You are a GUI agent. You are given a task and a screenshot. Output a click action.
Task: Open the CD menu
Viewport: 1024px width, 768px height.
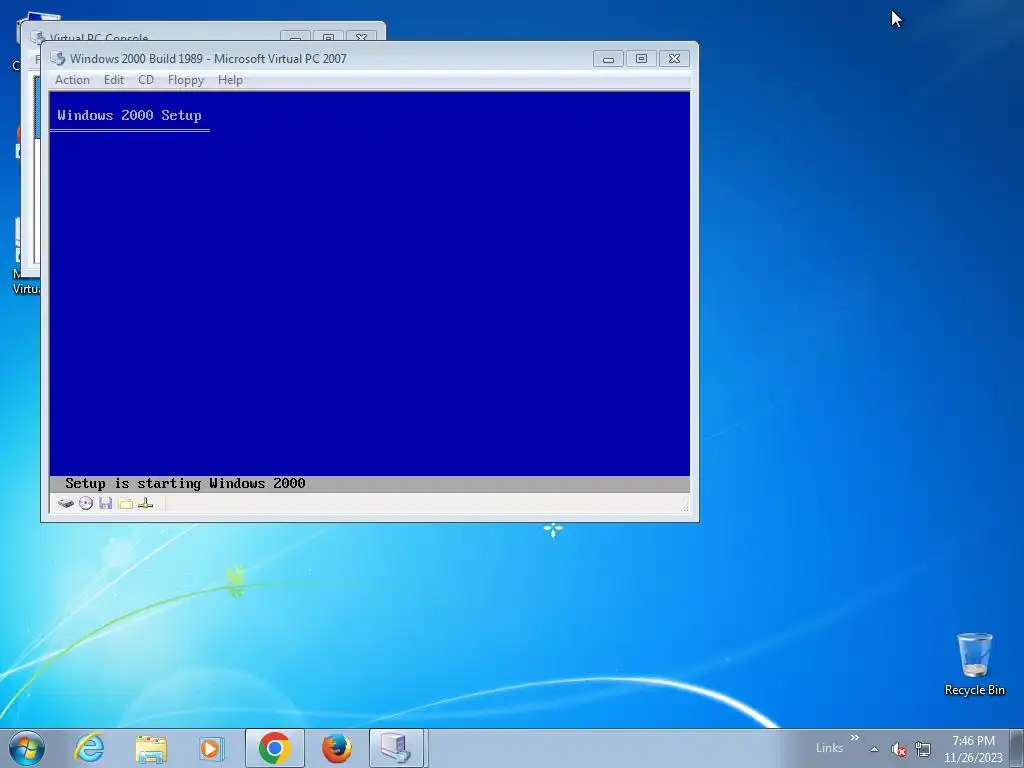click(146, 80)
